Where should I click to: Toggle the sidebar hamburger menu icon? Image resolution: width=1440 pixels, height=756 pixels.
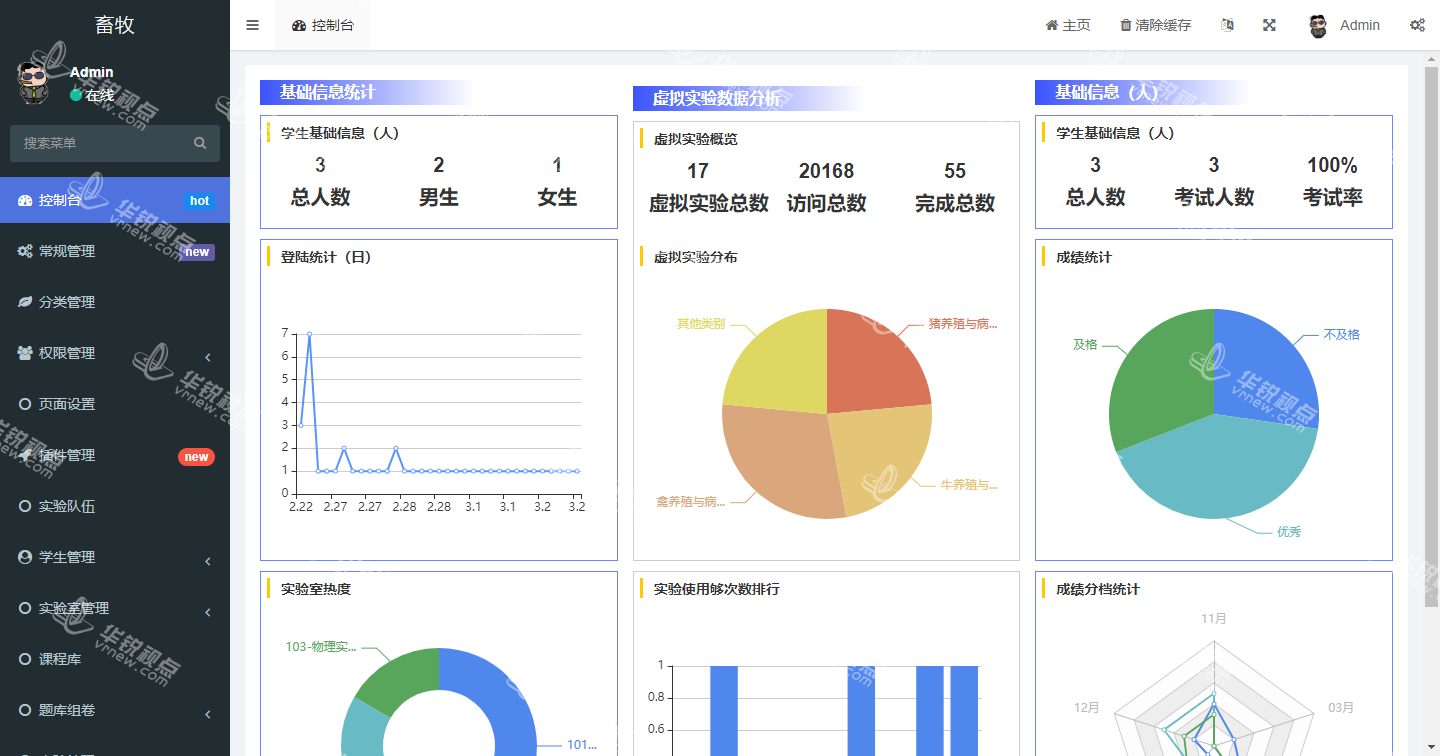252,25
